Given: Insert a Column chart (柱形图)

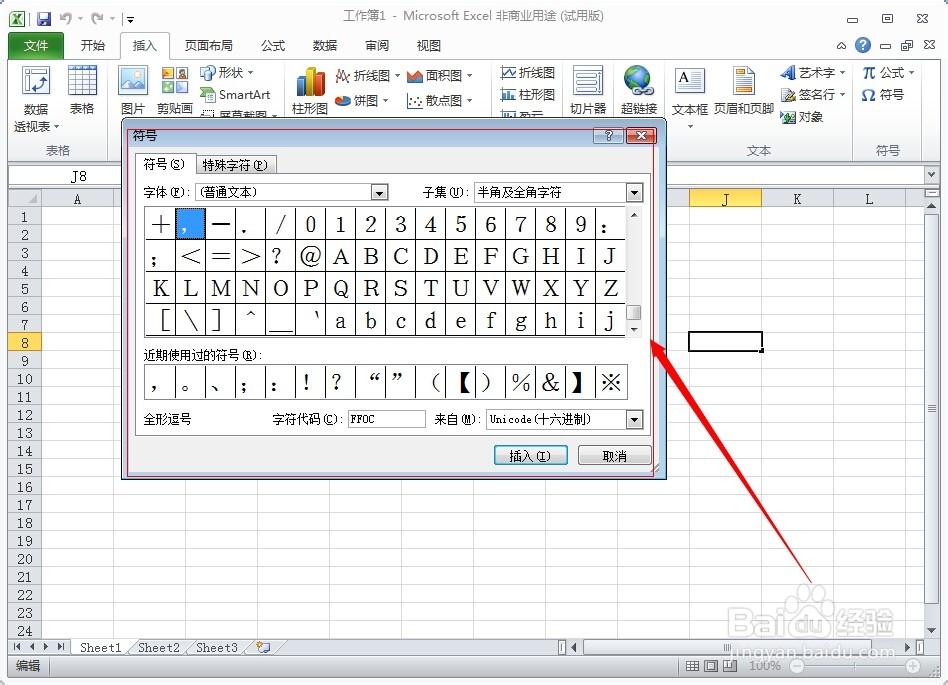Looking at the screenshot, I should (x=310, y=90).
